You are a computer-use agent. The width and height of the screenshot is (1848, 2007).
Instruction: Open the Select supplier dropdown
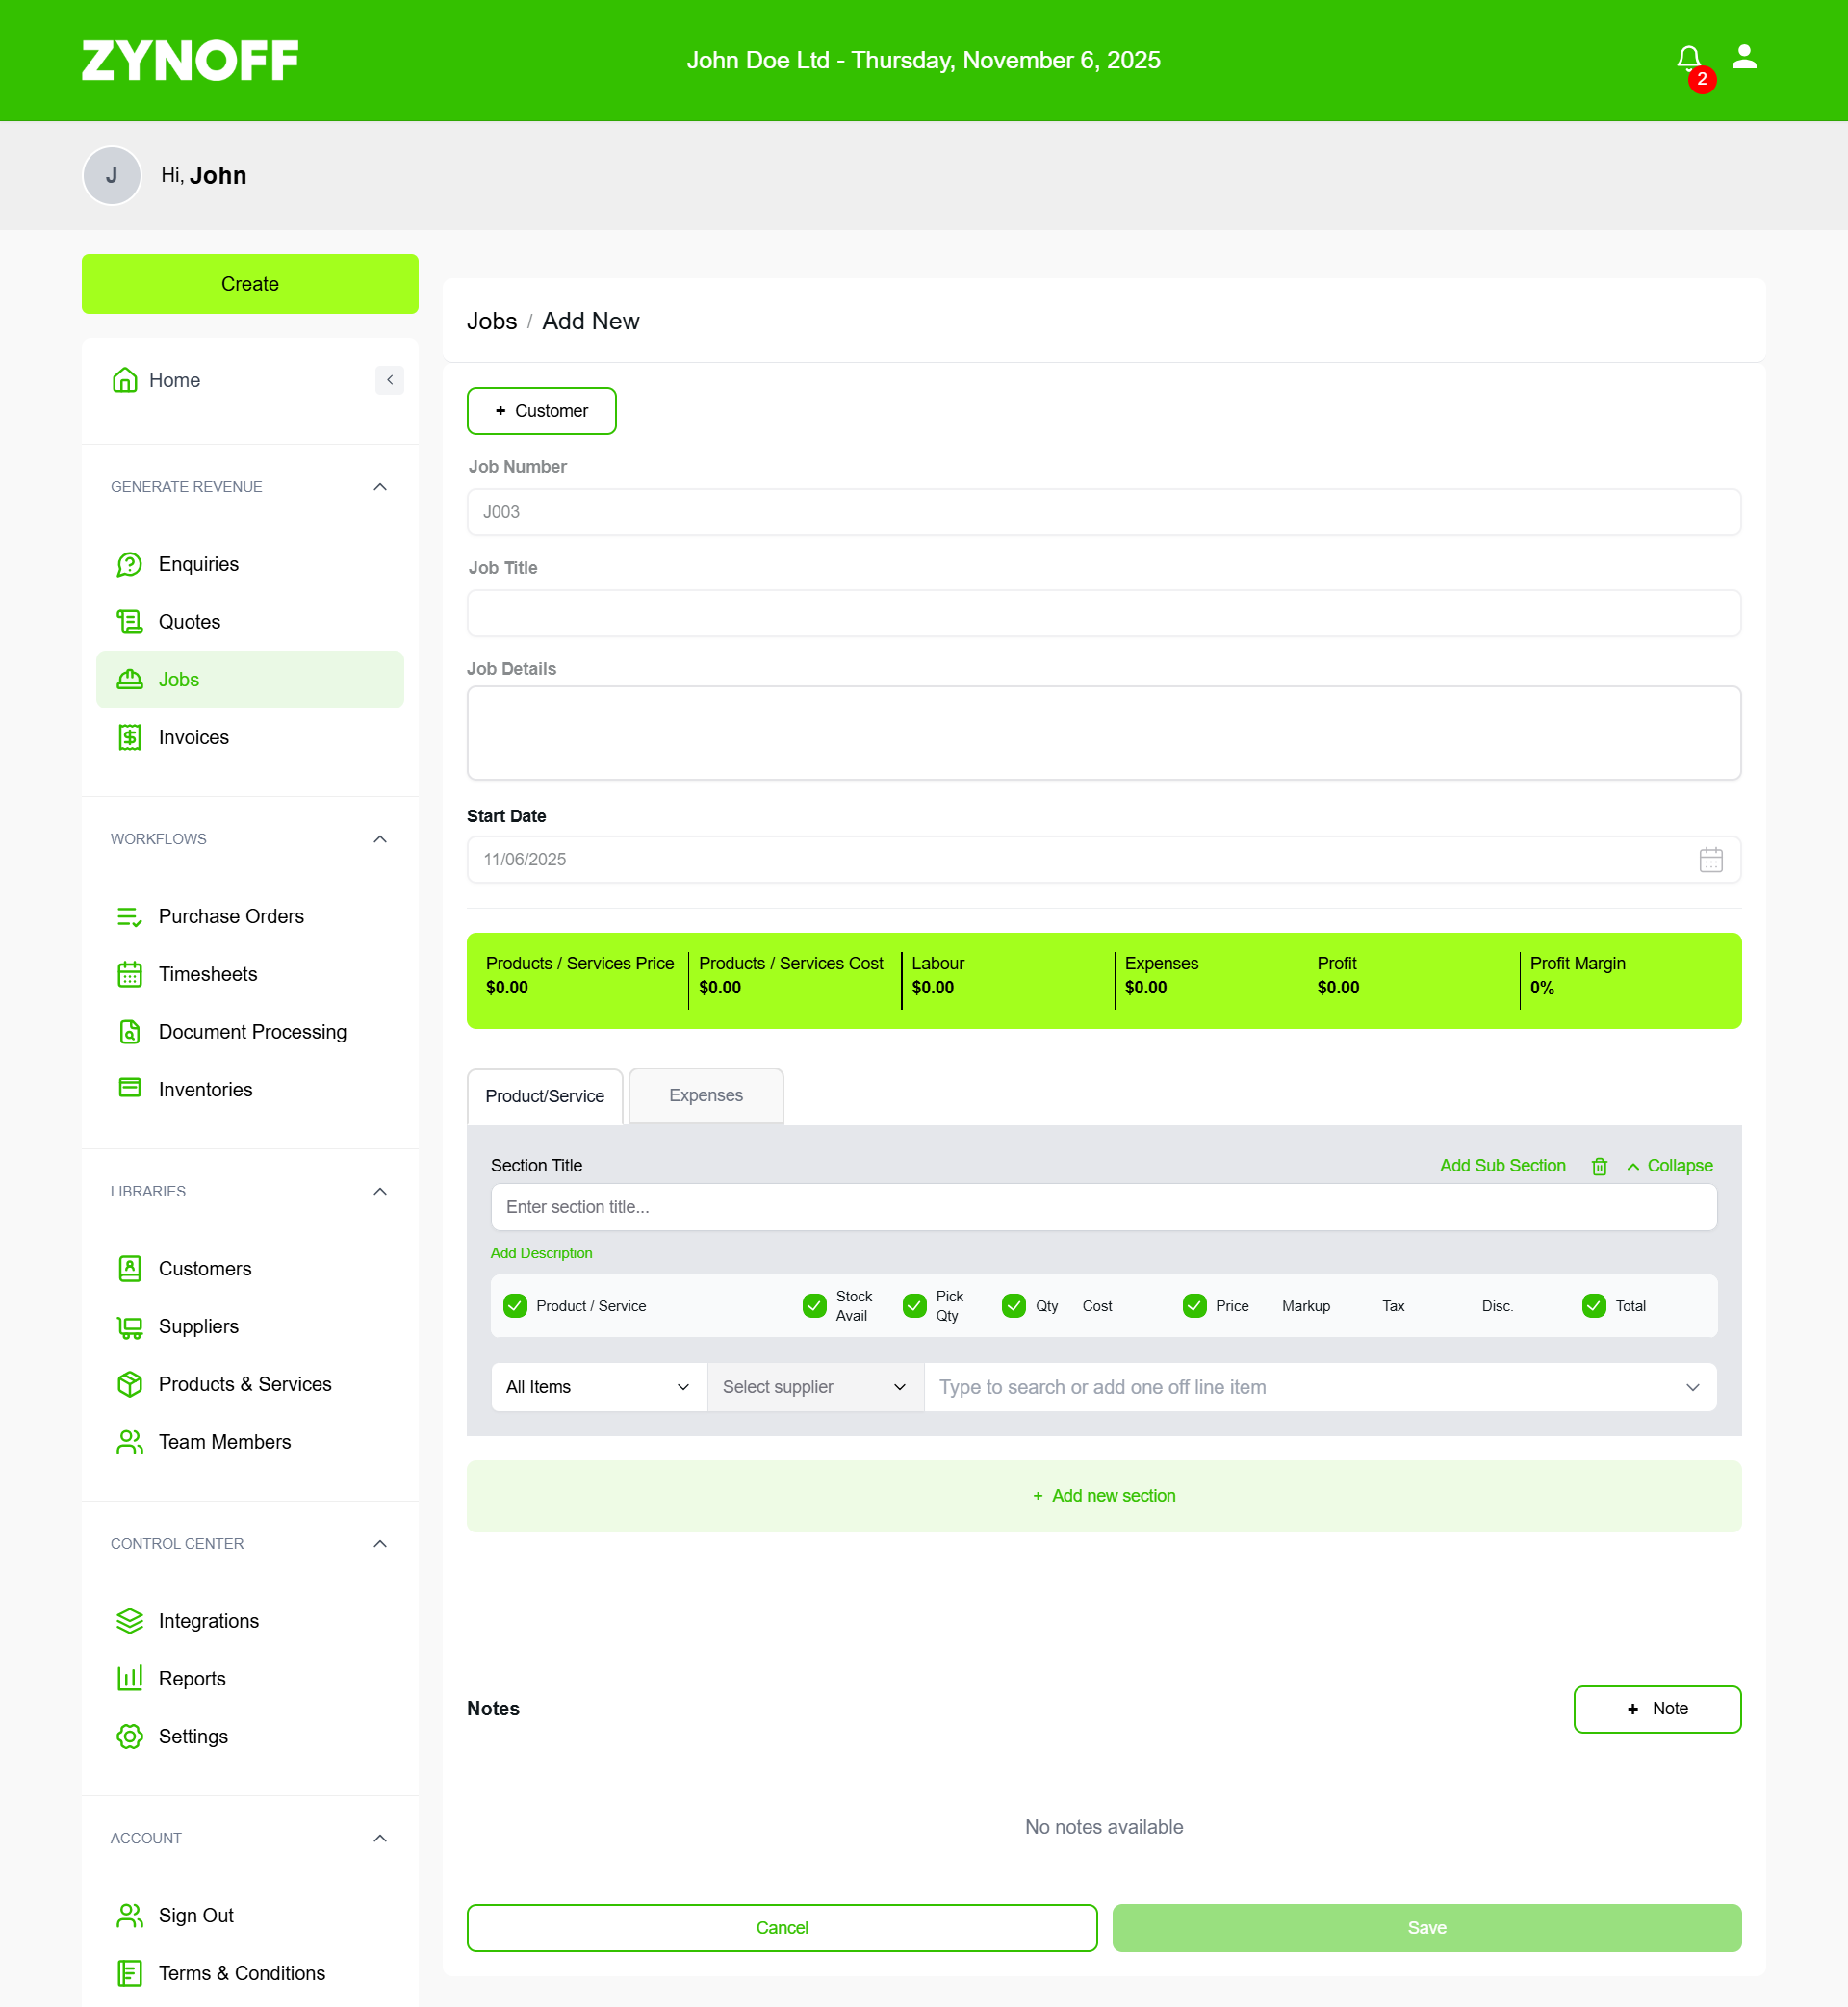point(815,1387)
